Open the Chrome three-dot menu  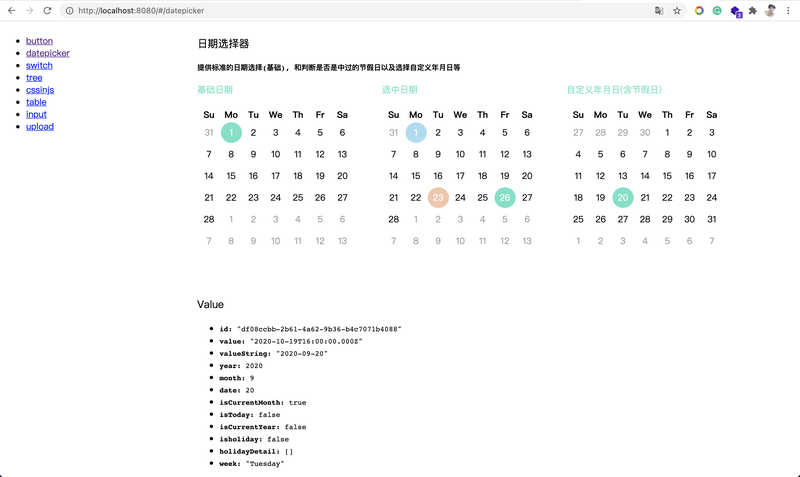[x=788, y=10]
